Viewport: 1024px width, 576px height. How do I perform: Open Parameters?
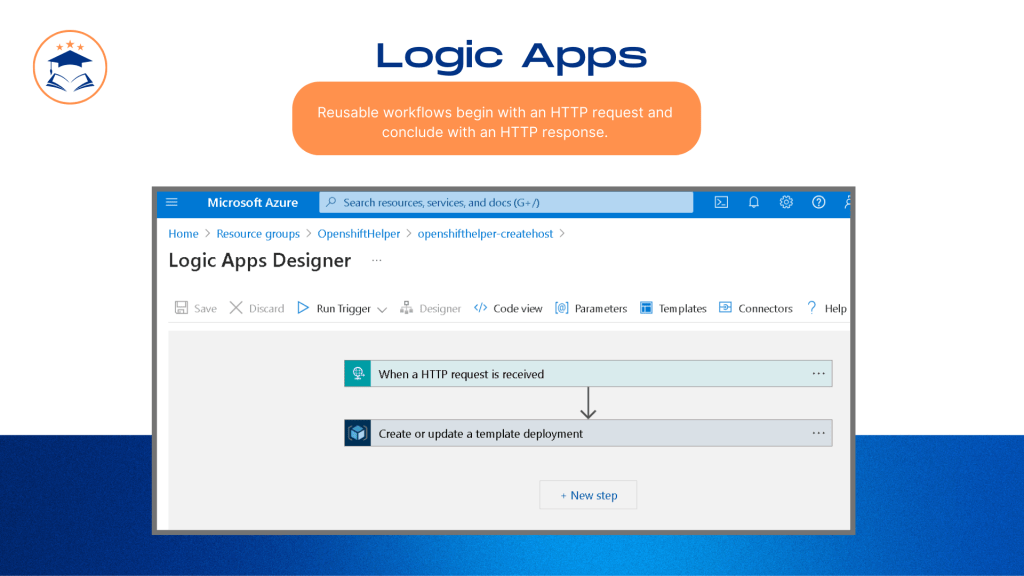pyautogui.click(x=591, y=308)
